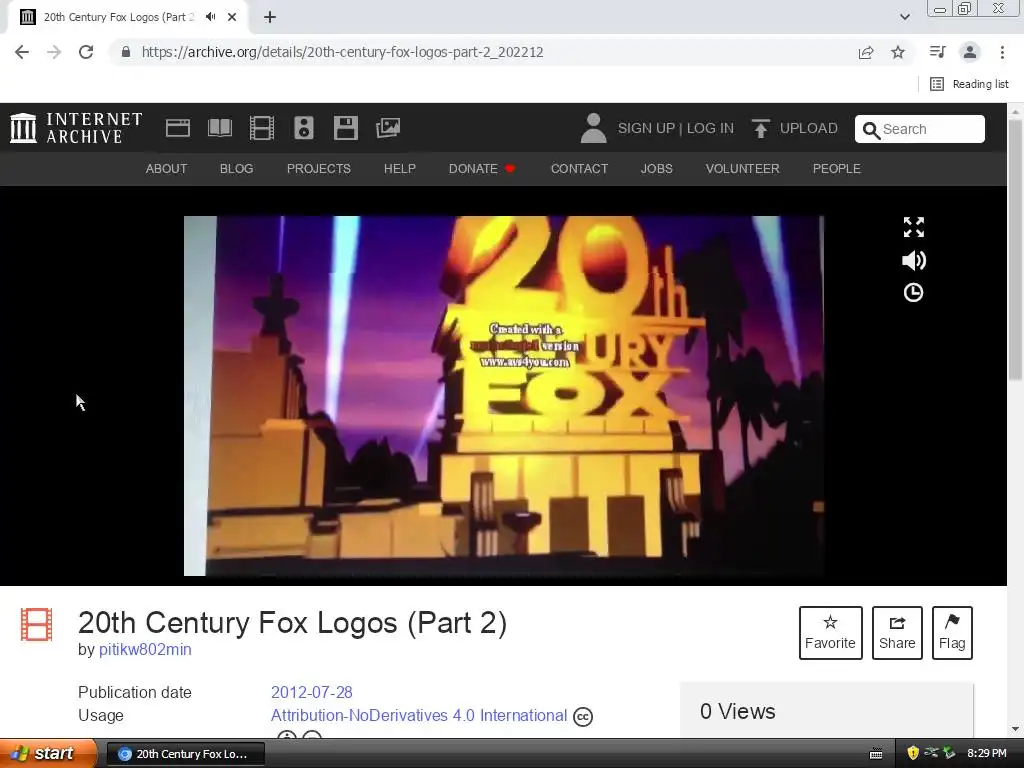Click the Upload arrow icon

(760, 128)
